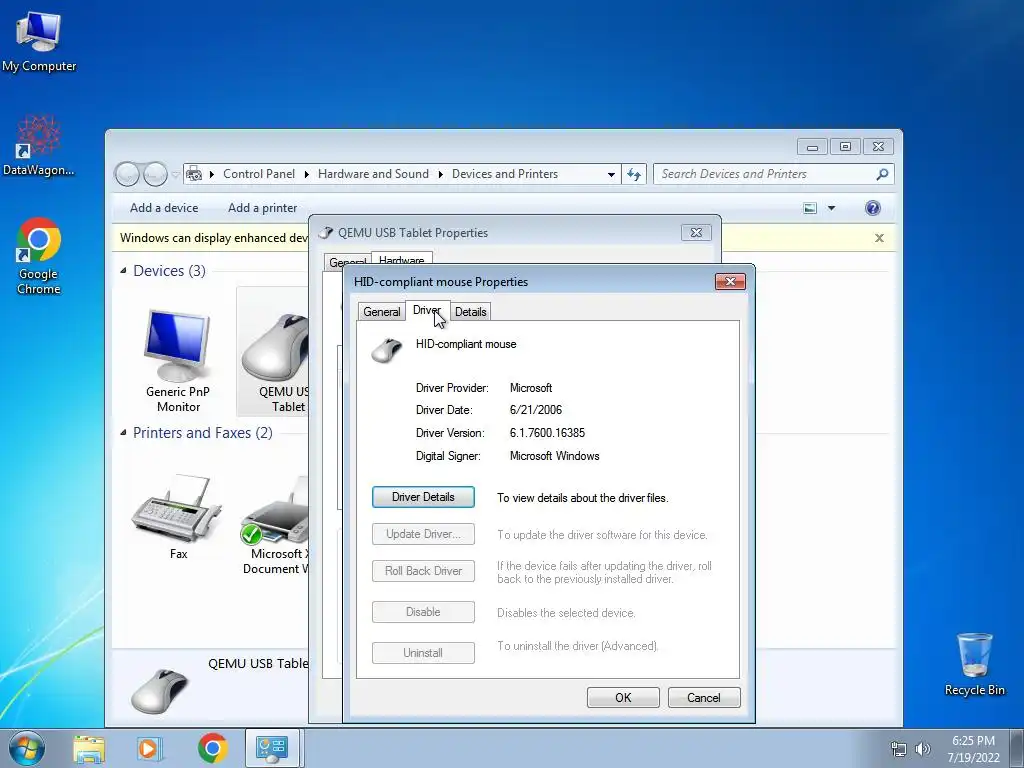The height and width of the screenshot is (768, 1024).
Task: Open Chrome from the taskbar
Action: pyautogui.click(x=212, y=748)
